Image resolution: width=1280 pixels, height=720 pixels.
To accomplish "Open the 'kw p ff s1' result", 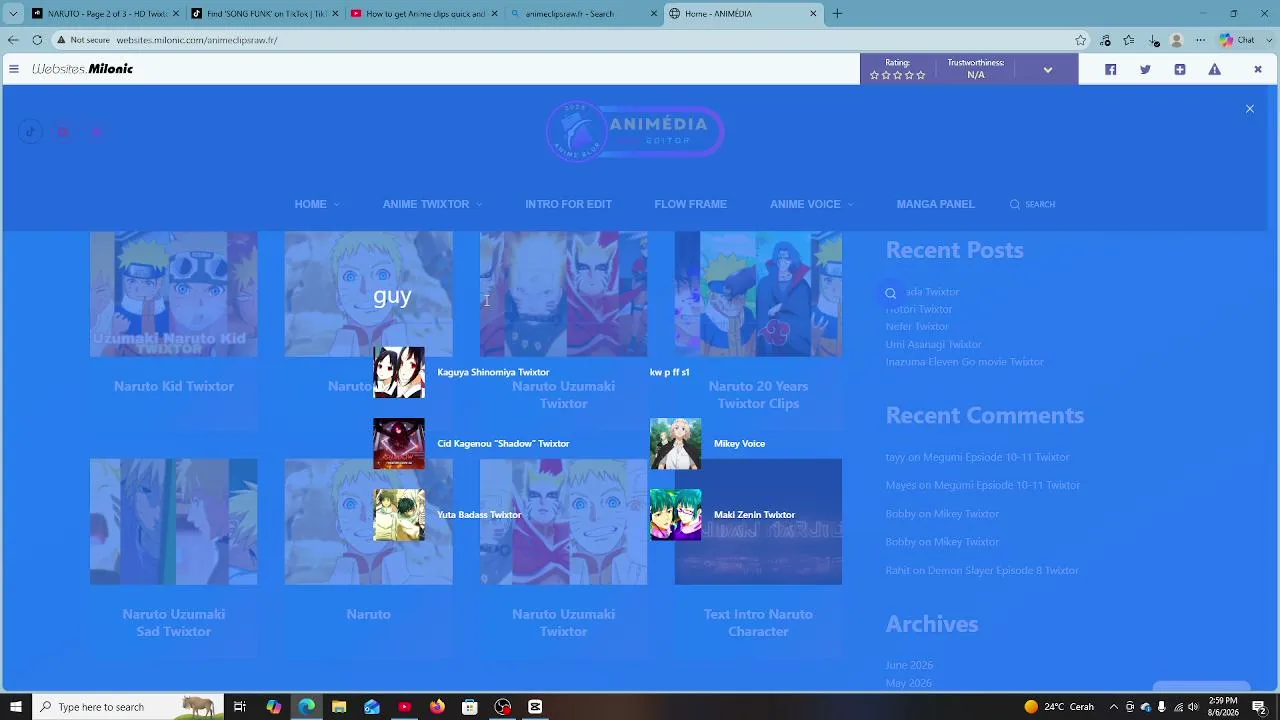I will 669,372.
